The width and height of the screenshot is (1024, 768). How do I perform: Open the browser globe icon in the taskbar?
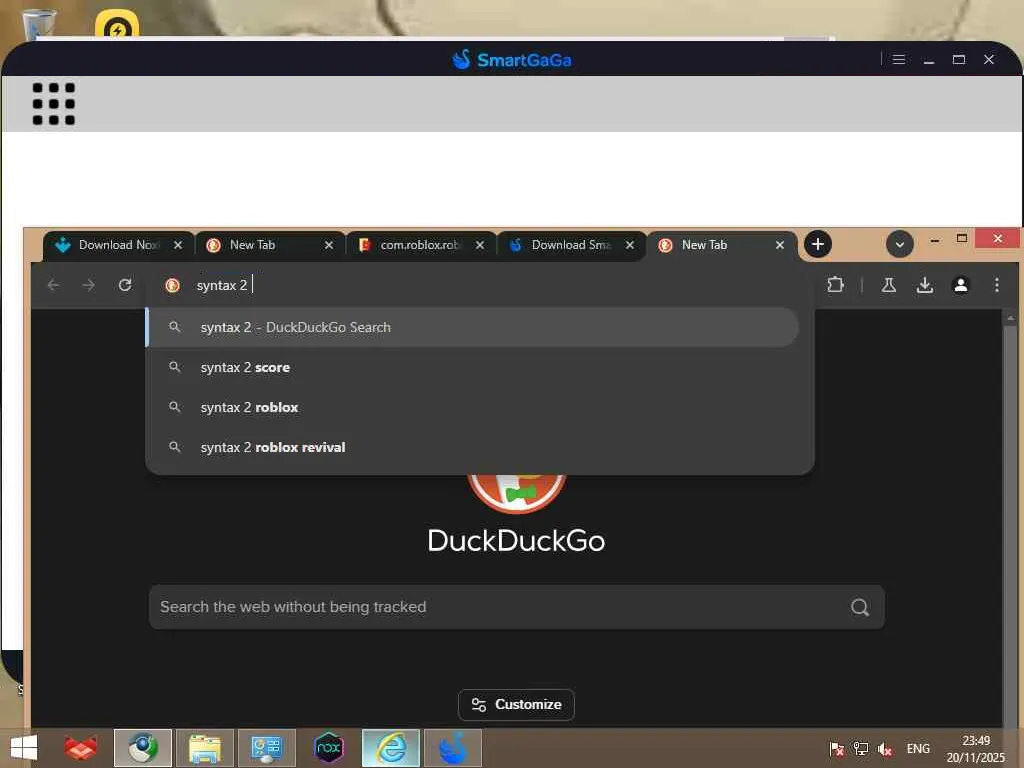coord(143,748)
